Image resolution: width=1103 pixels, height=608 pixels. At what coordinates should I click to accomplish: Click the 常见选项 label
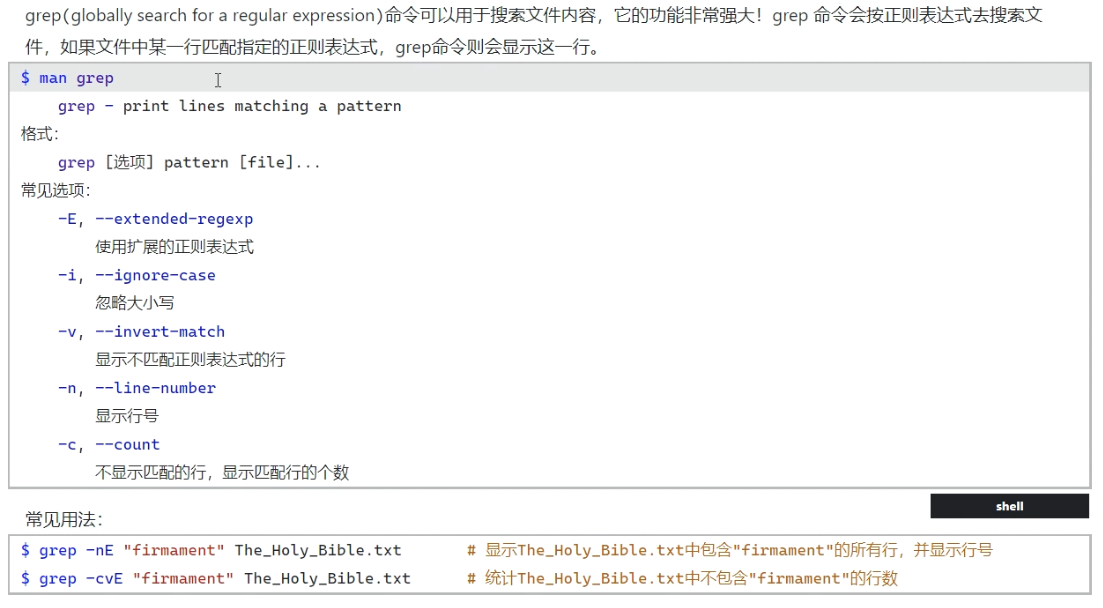pyautogui.click(x=56, y=190)
